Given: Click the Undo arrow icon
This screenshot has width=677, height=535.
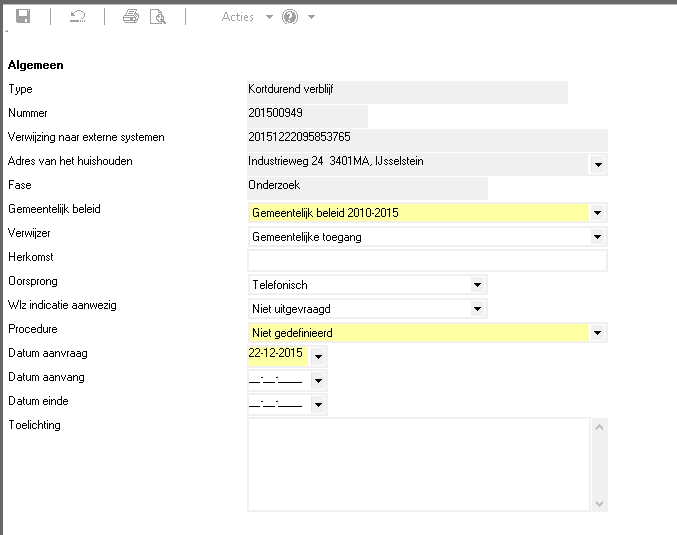Looking at the screenshot, I should point(77,17).
